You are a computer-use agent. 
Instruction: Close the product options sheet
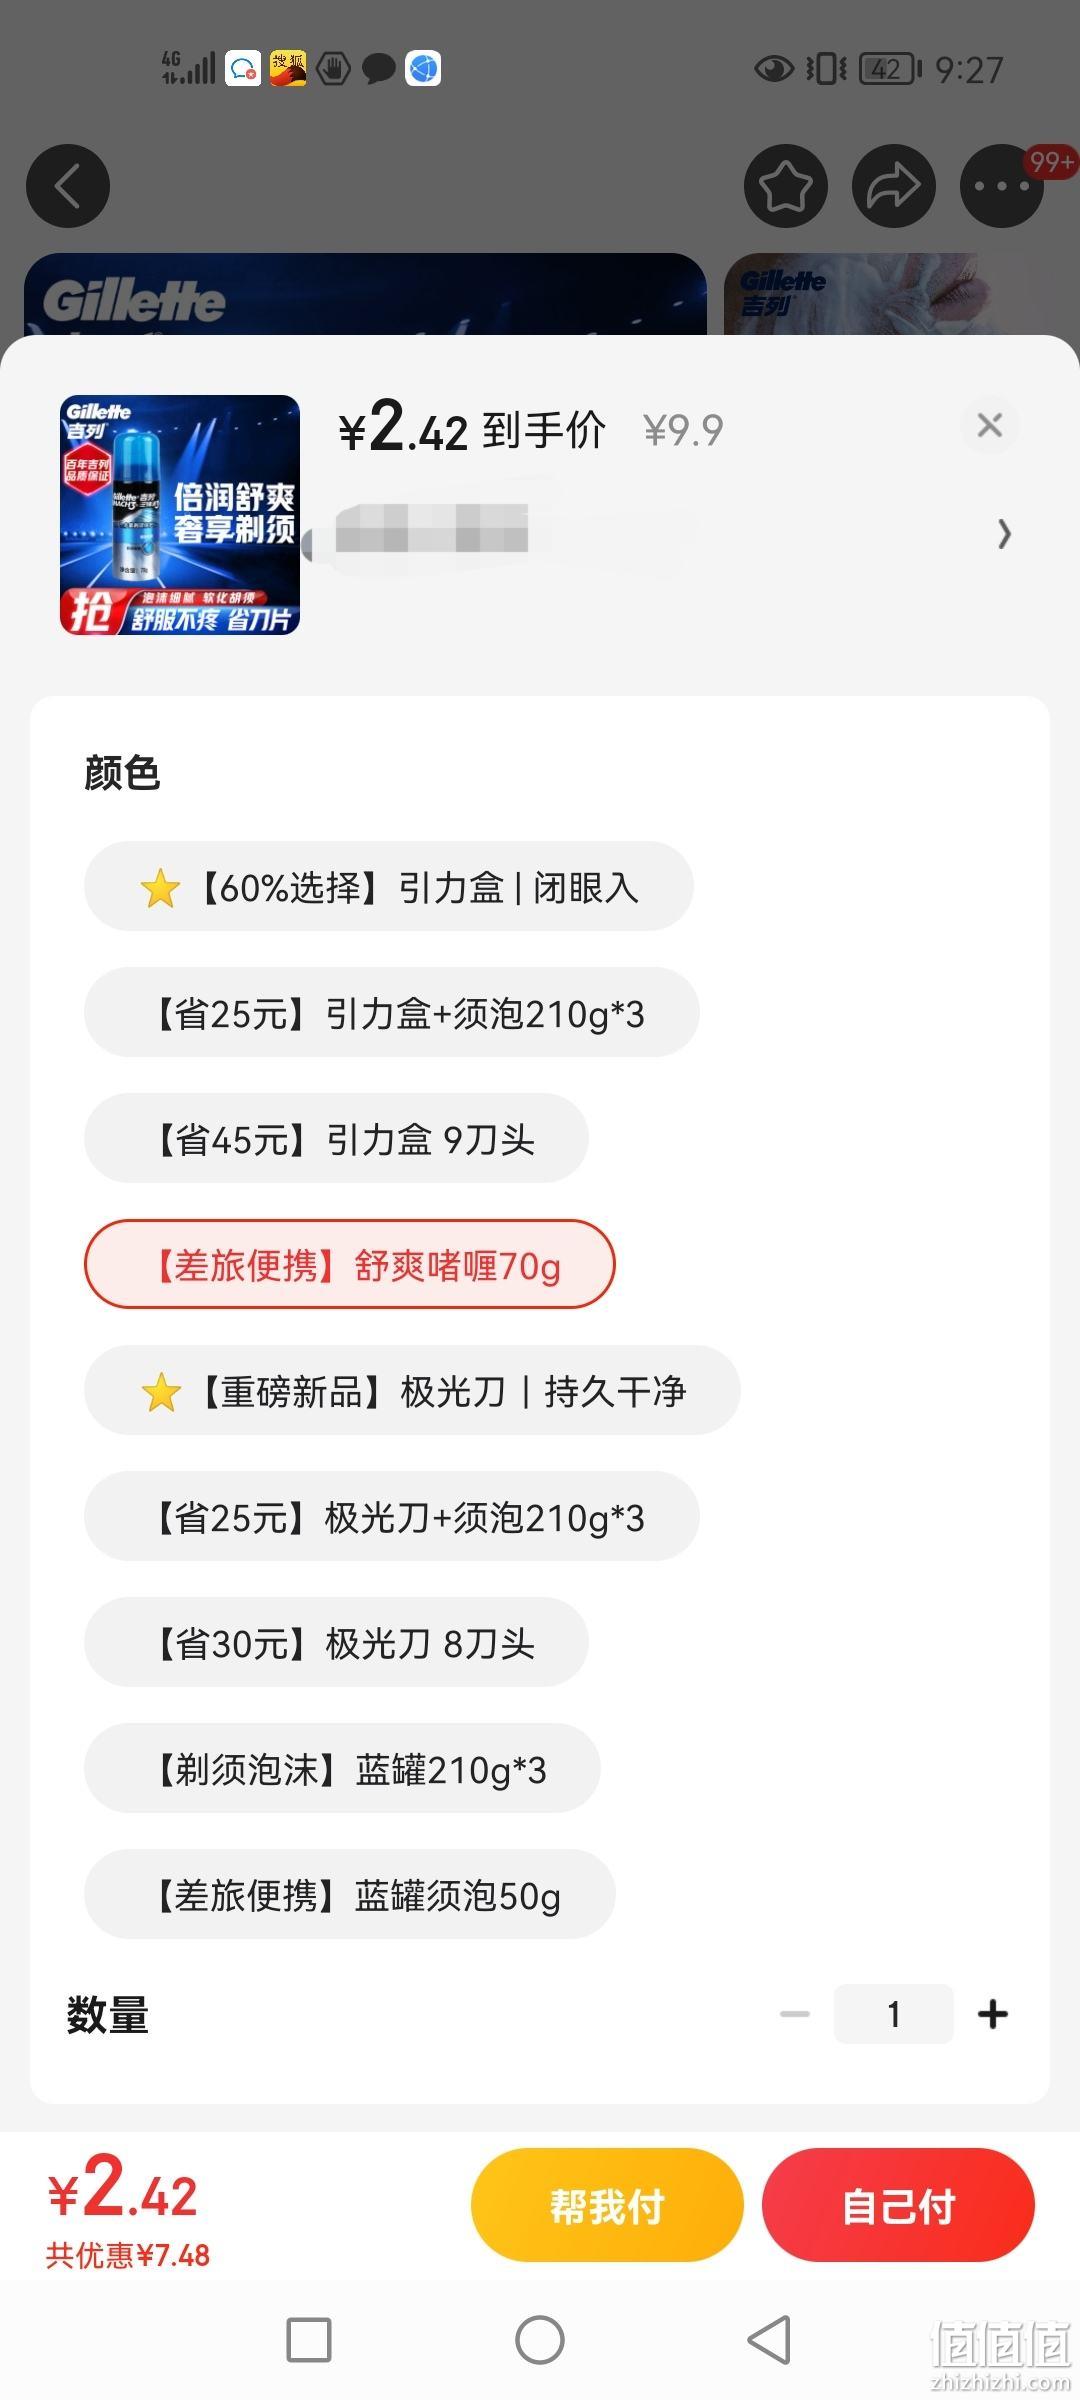tap(990, 425)
